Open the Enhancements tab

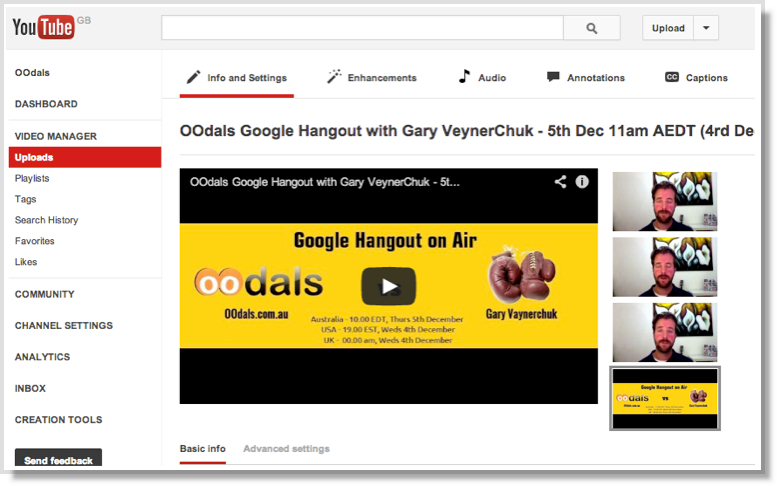coord(372,78)
